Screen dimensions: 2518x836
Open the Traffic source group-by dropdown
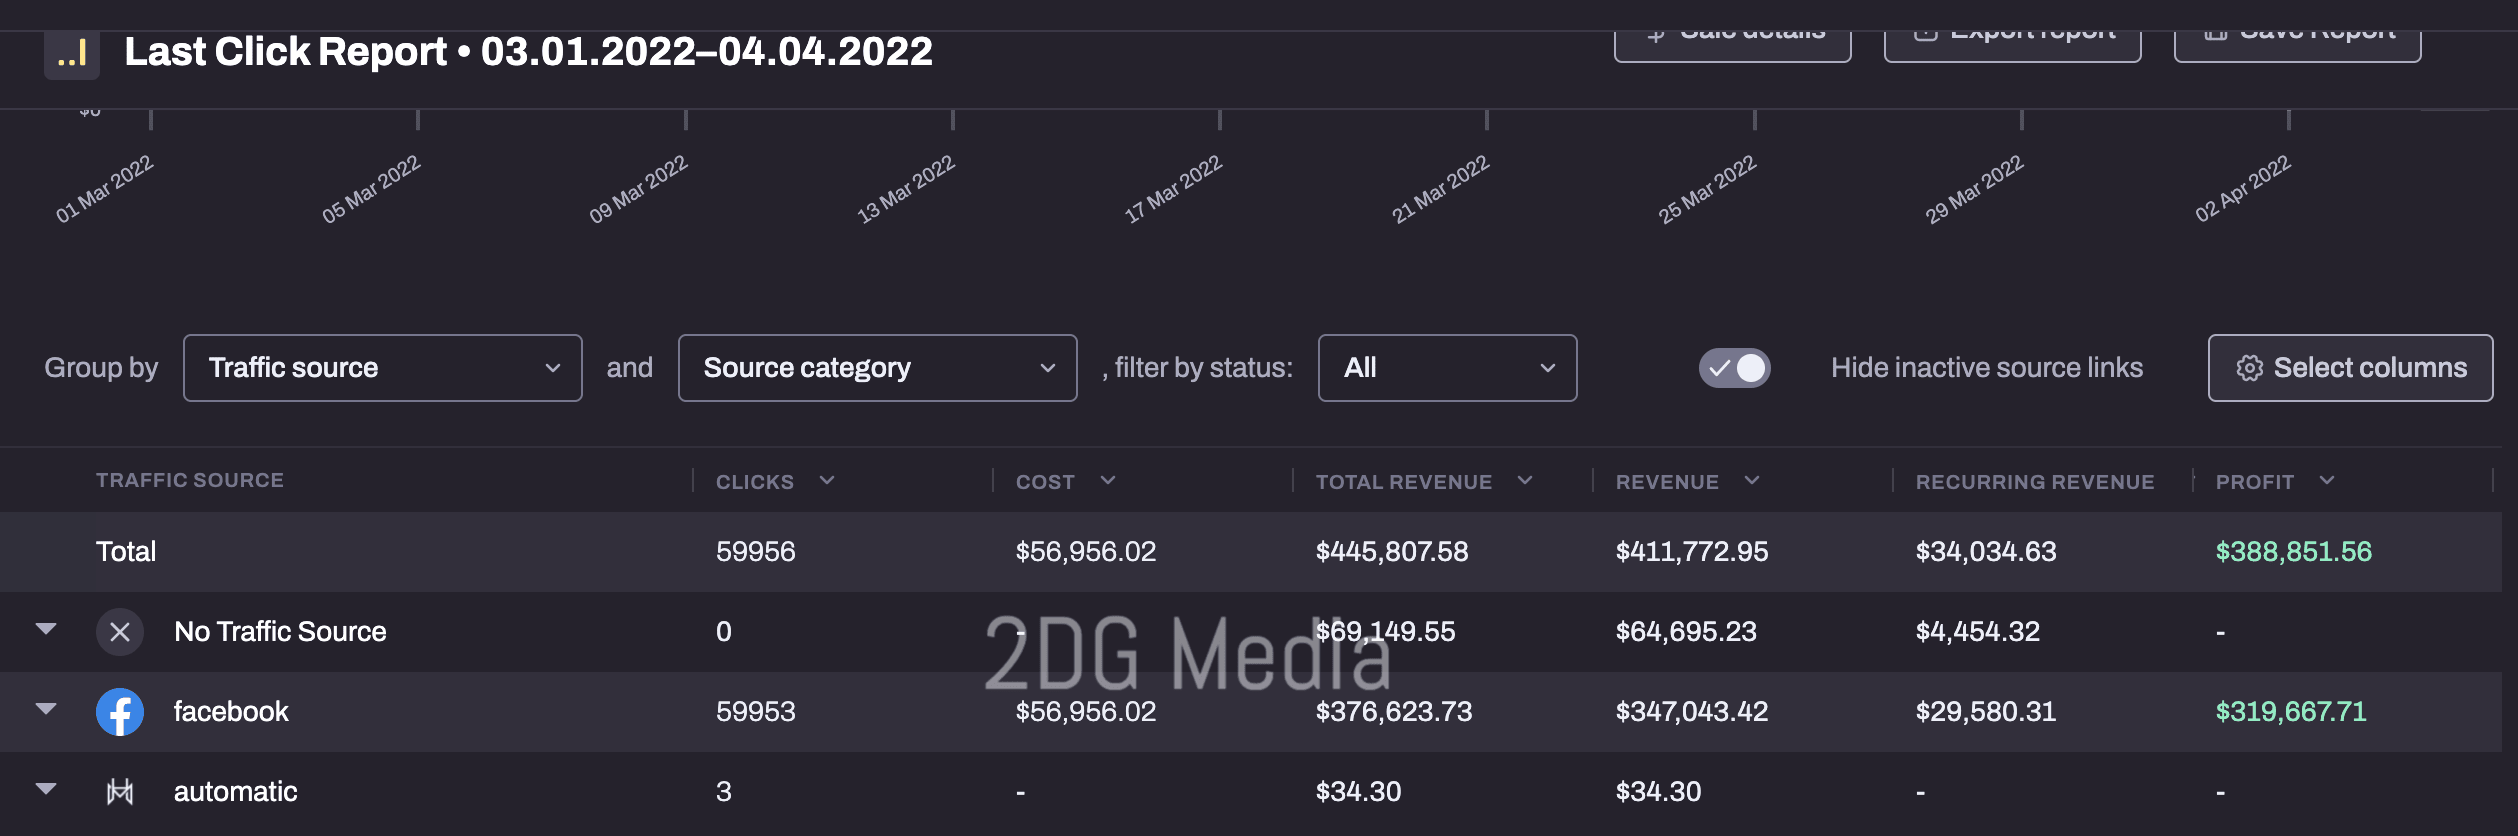click(382, 368)
